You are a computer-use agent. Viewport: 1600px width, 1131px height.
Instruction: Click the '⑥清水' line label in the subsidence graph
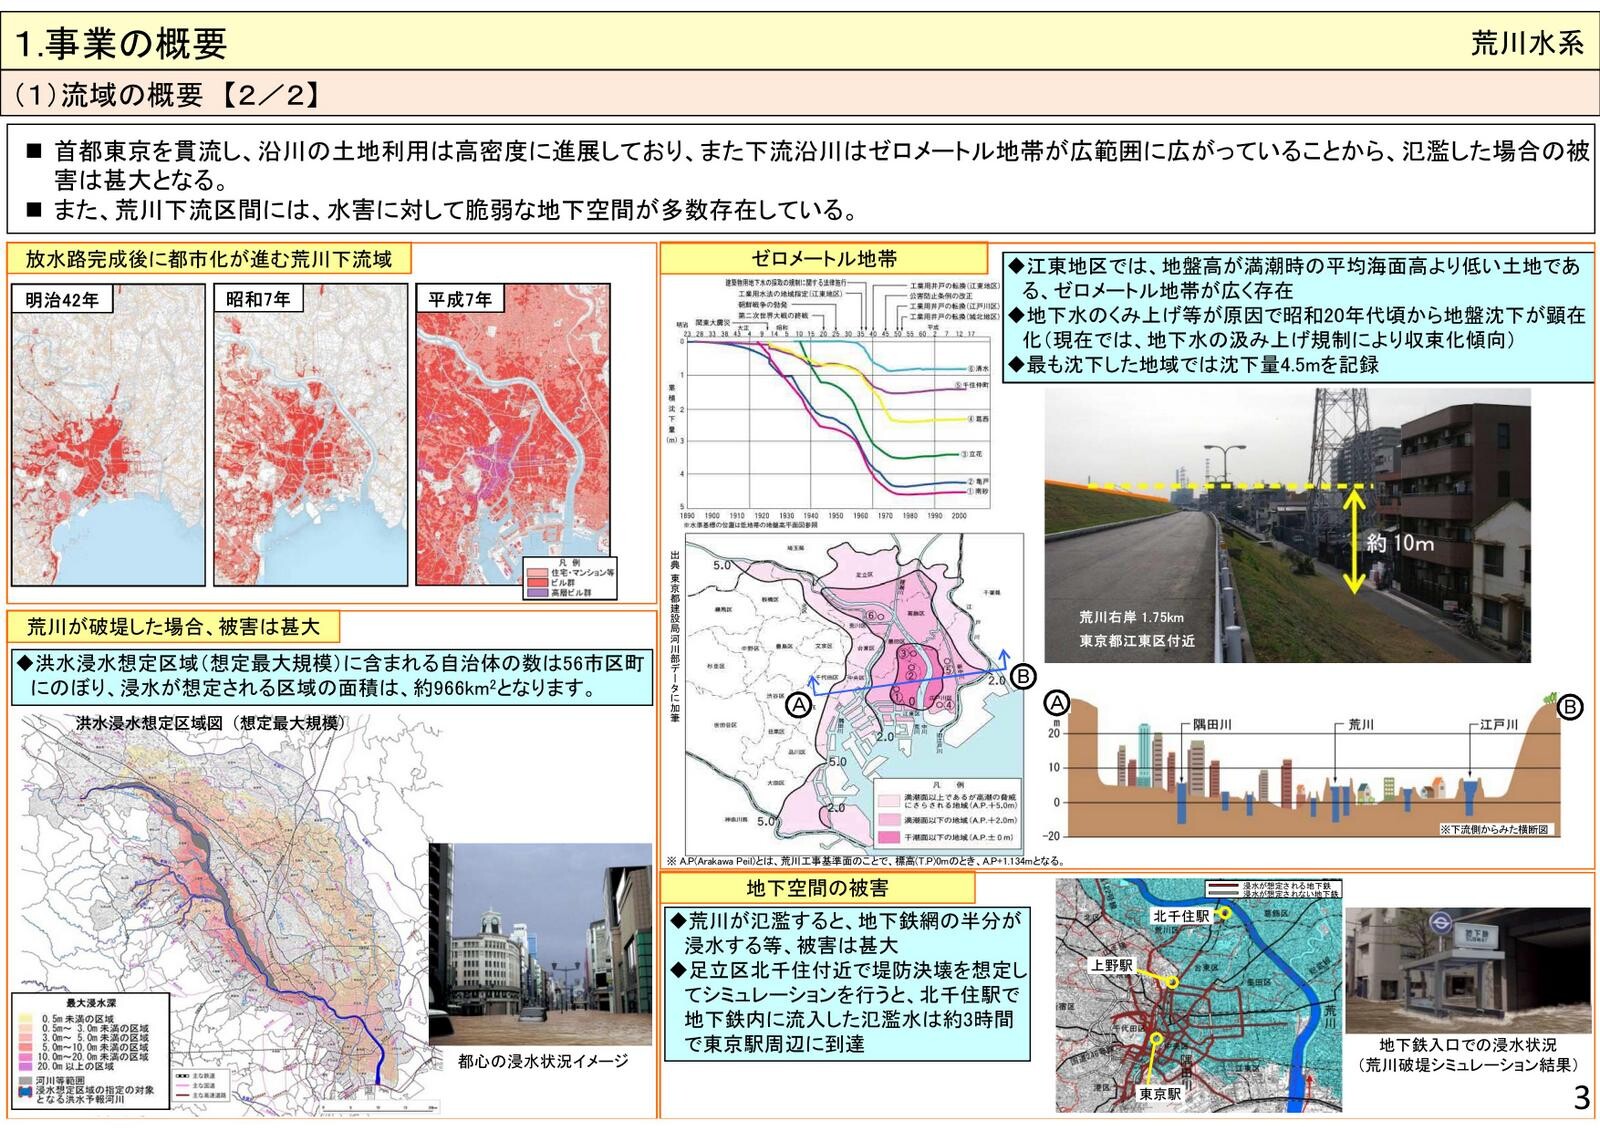point(977,369)
